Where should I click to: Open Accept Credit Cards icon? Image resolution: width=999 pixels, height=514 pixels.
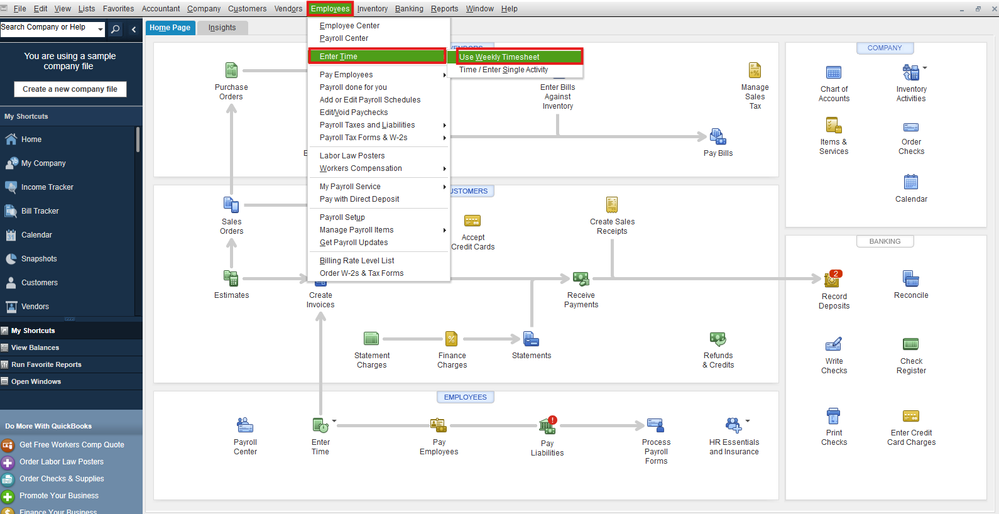(473, 221)
